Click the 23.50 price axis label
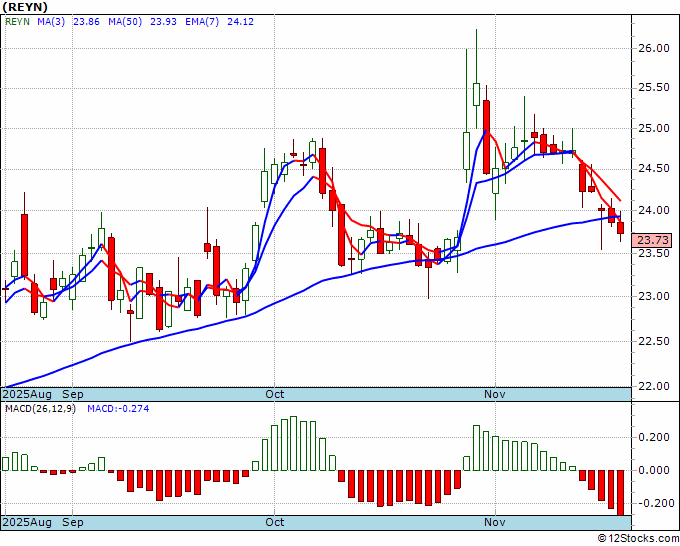The height and width of the screenshot is (546, 680). (x=654, y=253)
